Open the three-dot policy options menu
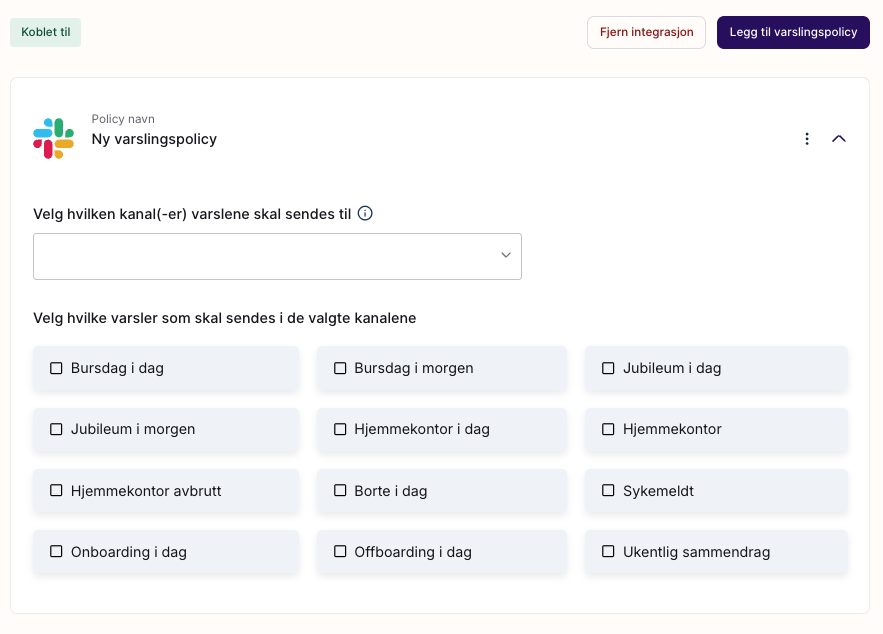 [x=807, y=139]
